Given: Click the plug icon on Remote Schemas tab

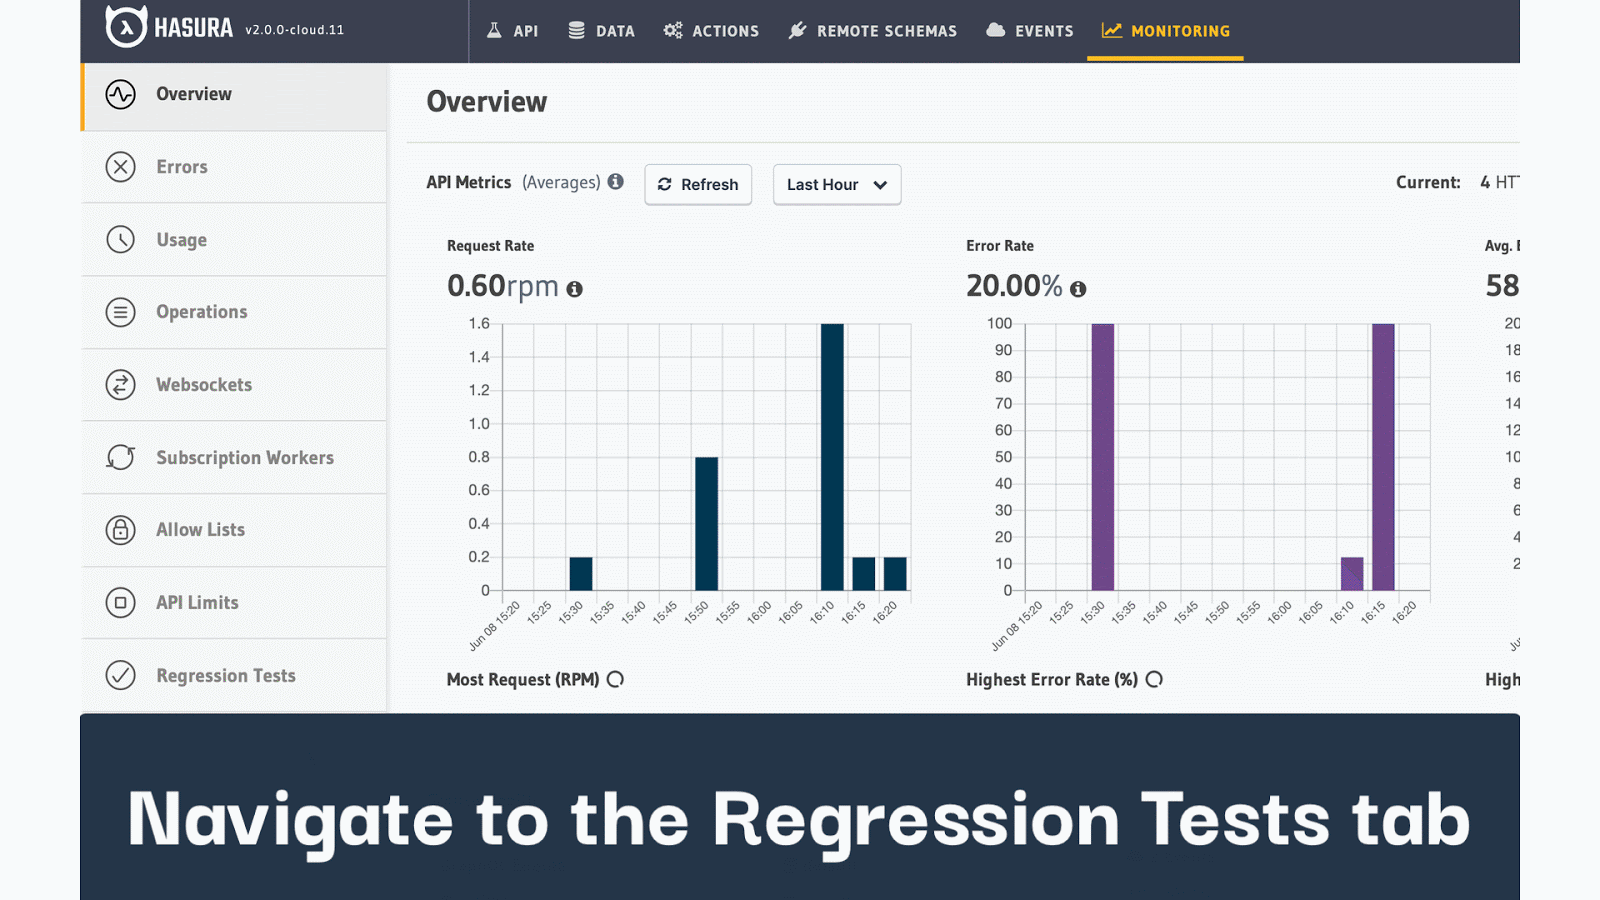Looking at the screenshot, I should [797, 30].
